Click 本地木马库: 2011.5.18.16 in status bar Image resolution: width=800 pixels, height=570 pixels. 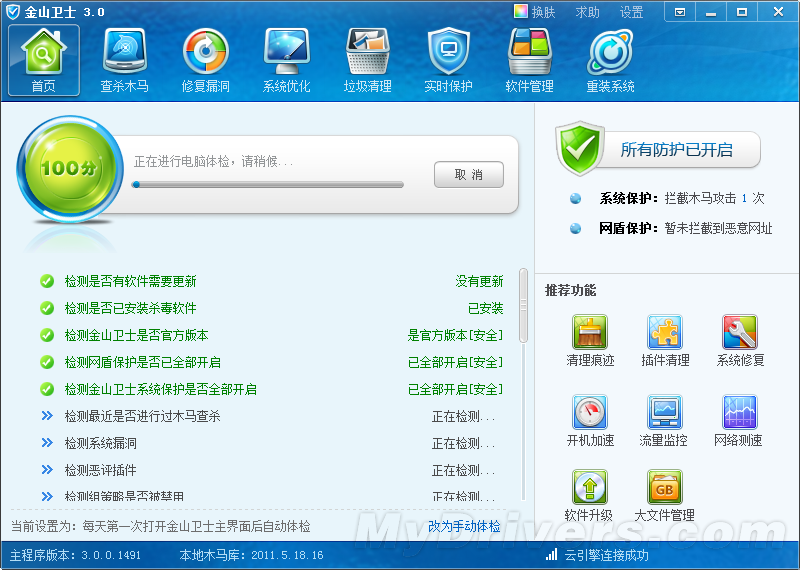[252, 555]
